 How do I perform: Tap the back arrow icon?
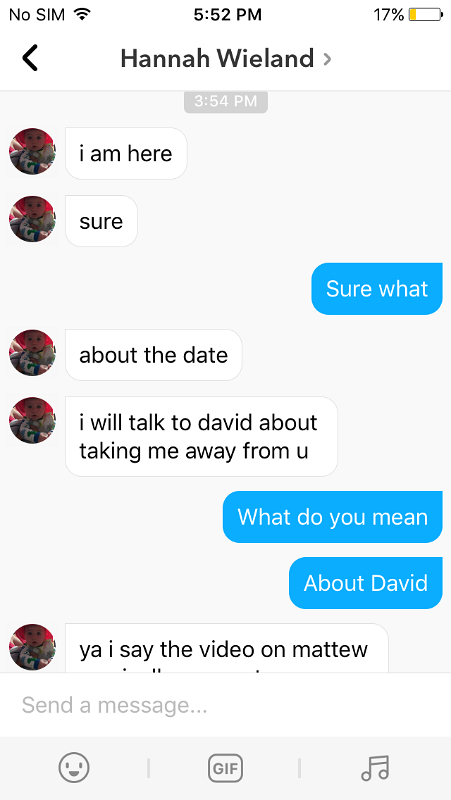point(30,58)
